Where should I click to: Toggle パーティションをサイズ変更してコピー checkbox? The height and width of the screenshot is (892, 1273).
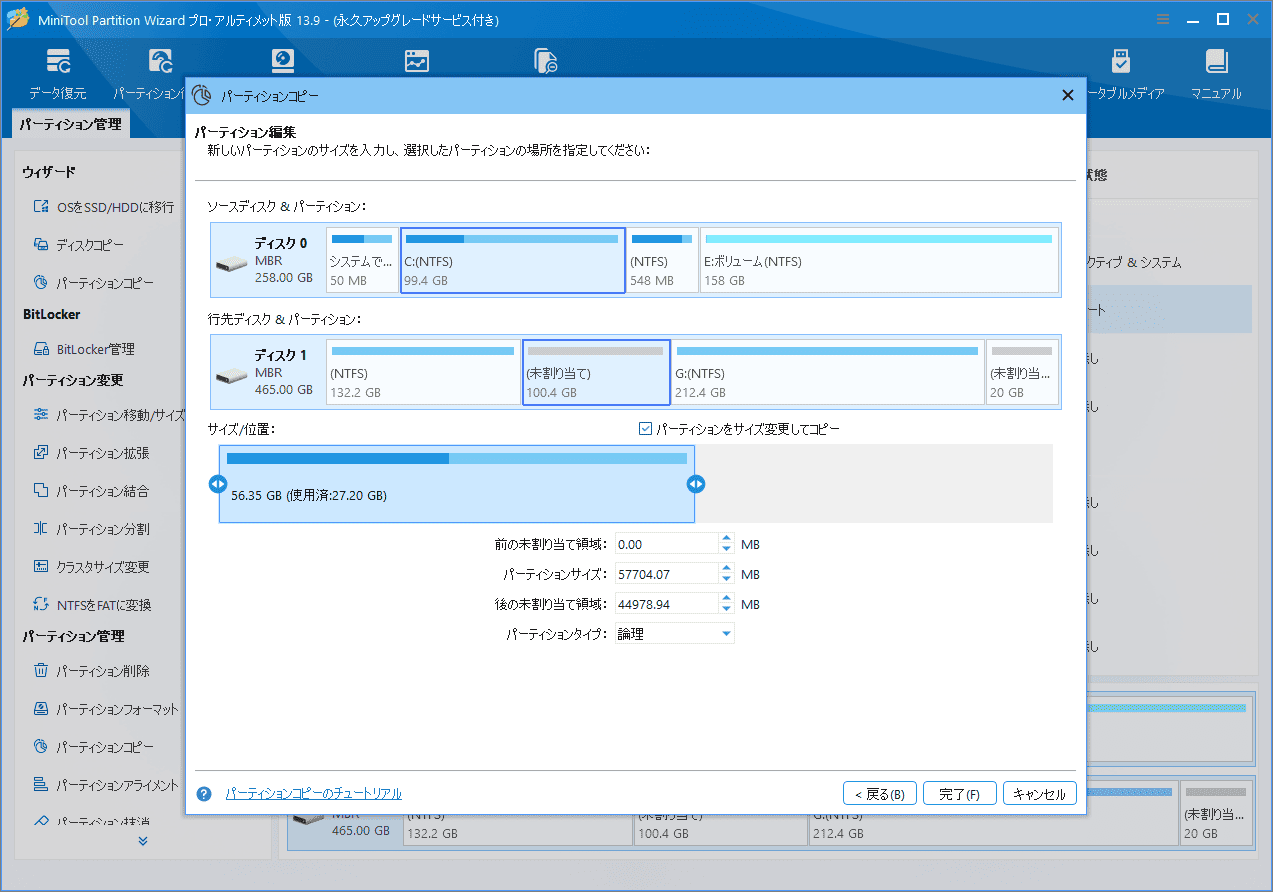point(645,429)
